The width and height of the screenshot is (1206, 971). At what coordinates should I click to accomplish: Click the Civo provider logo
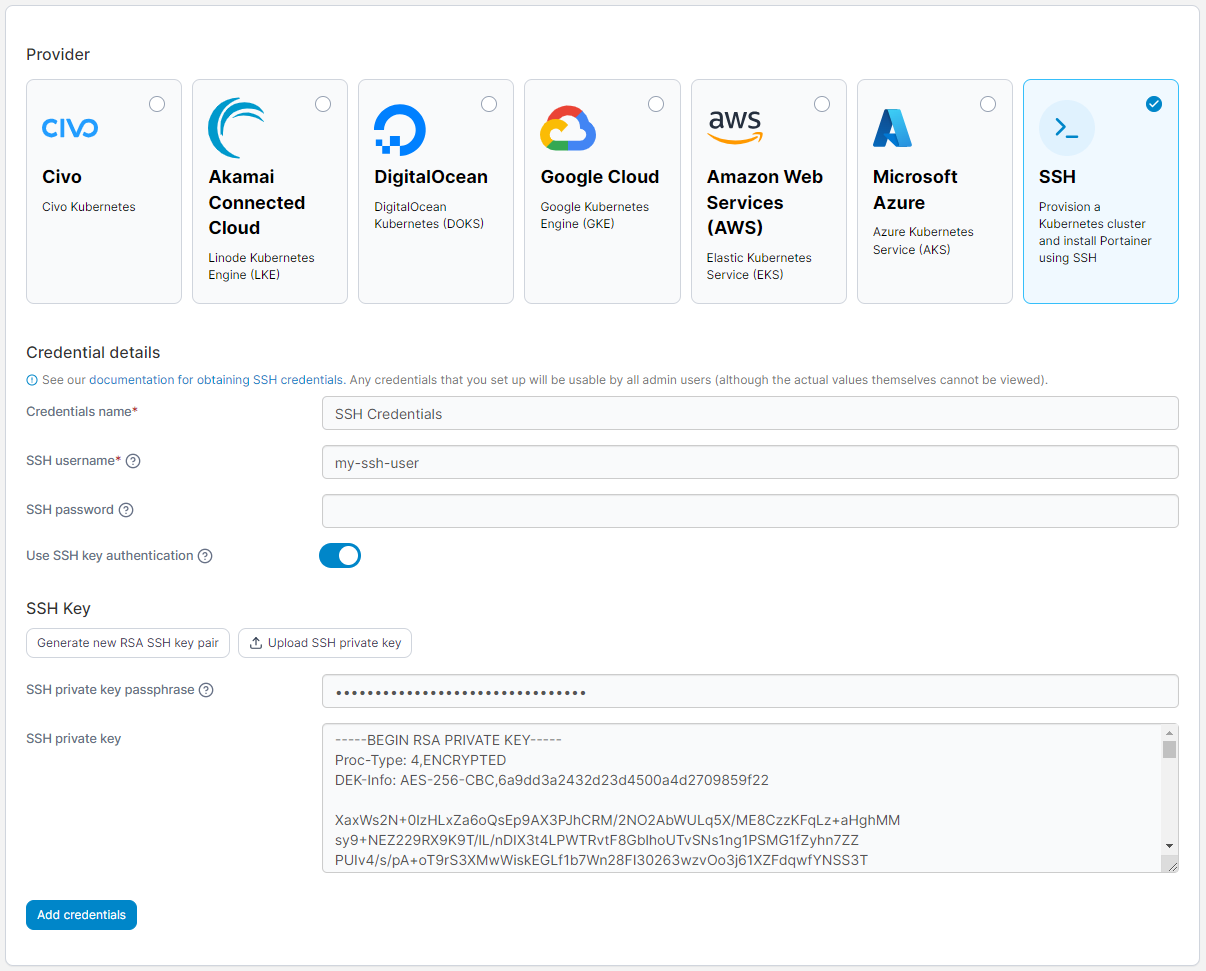pos(70,128)
